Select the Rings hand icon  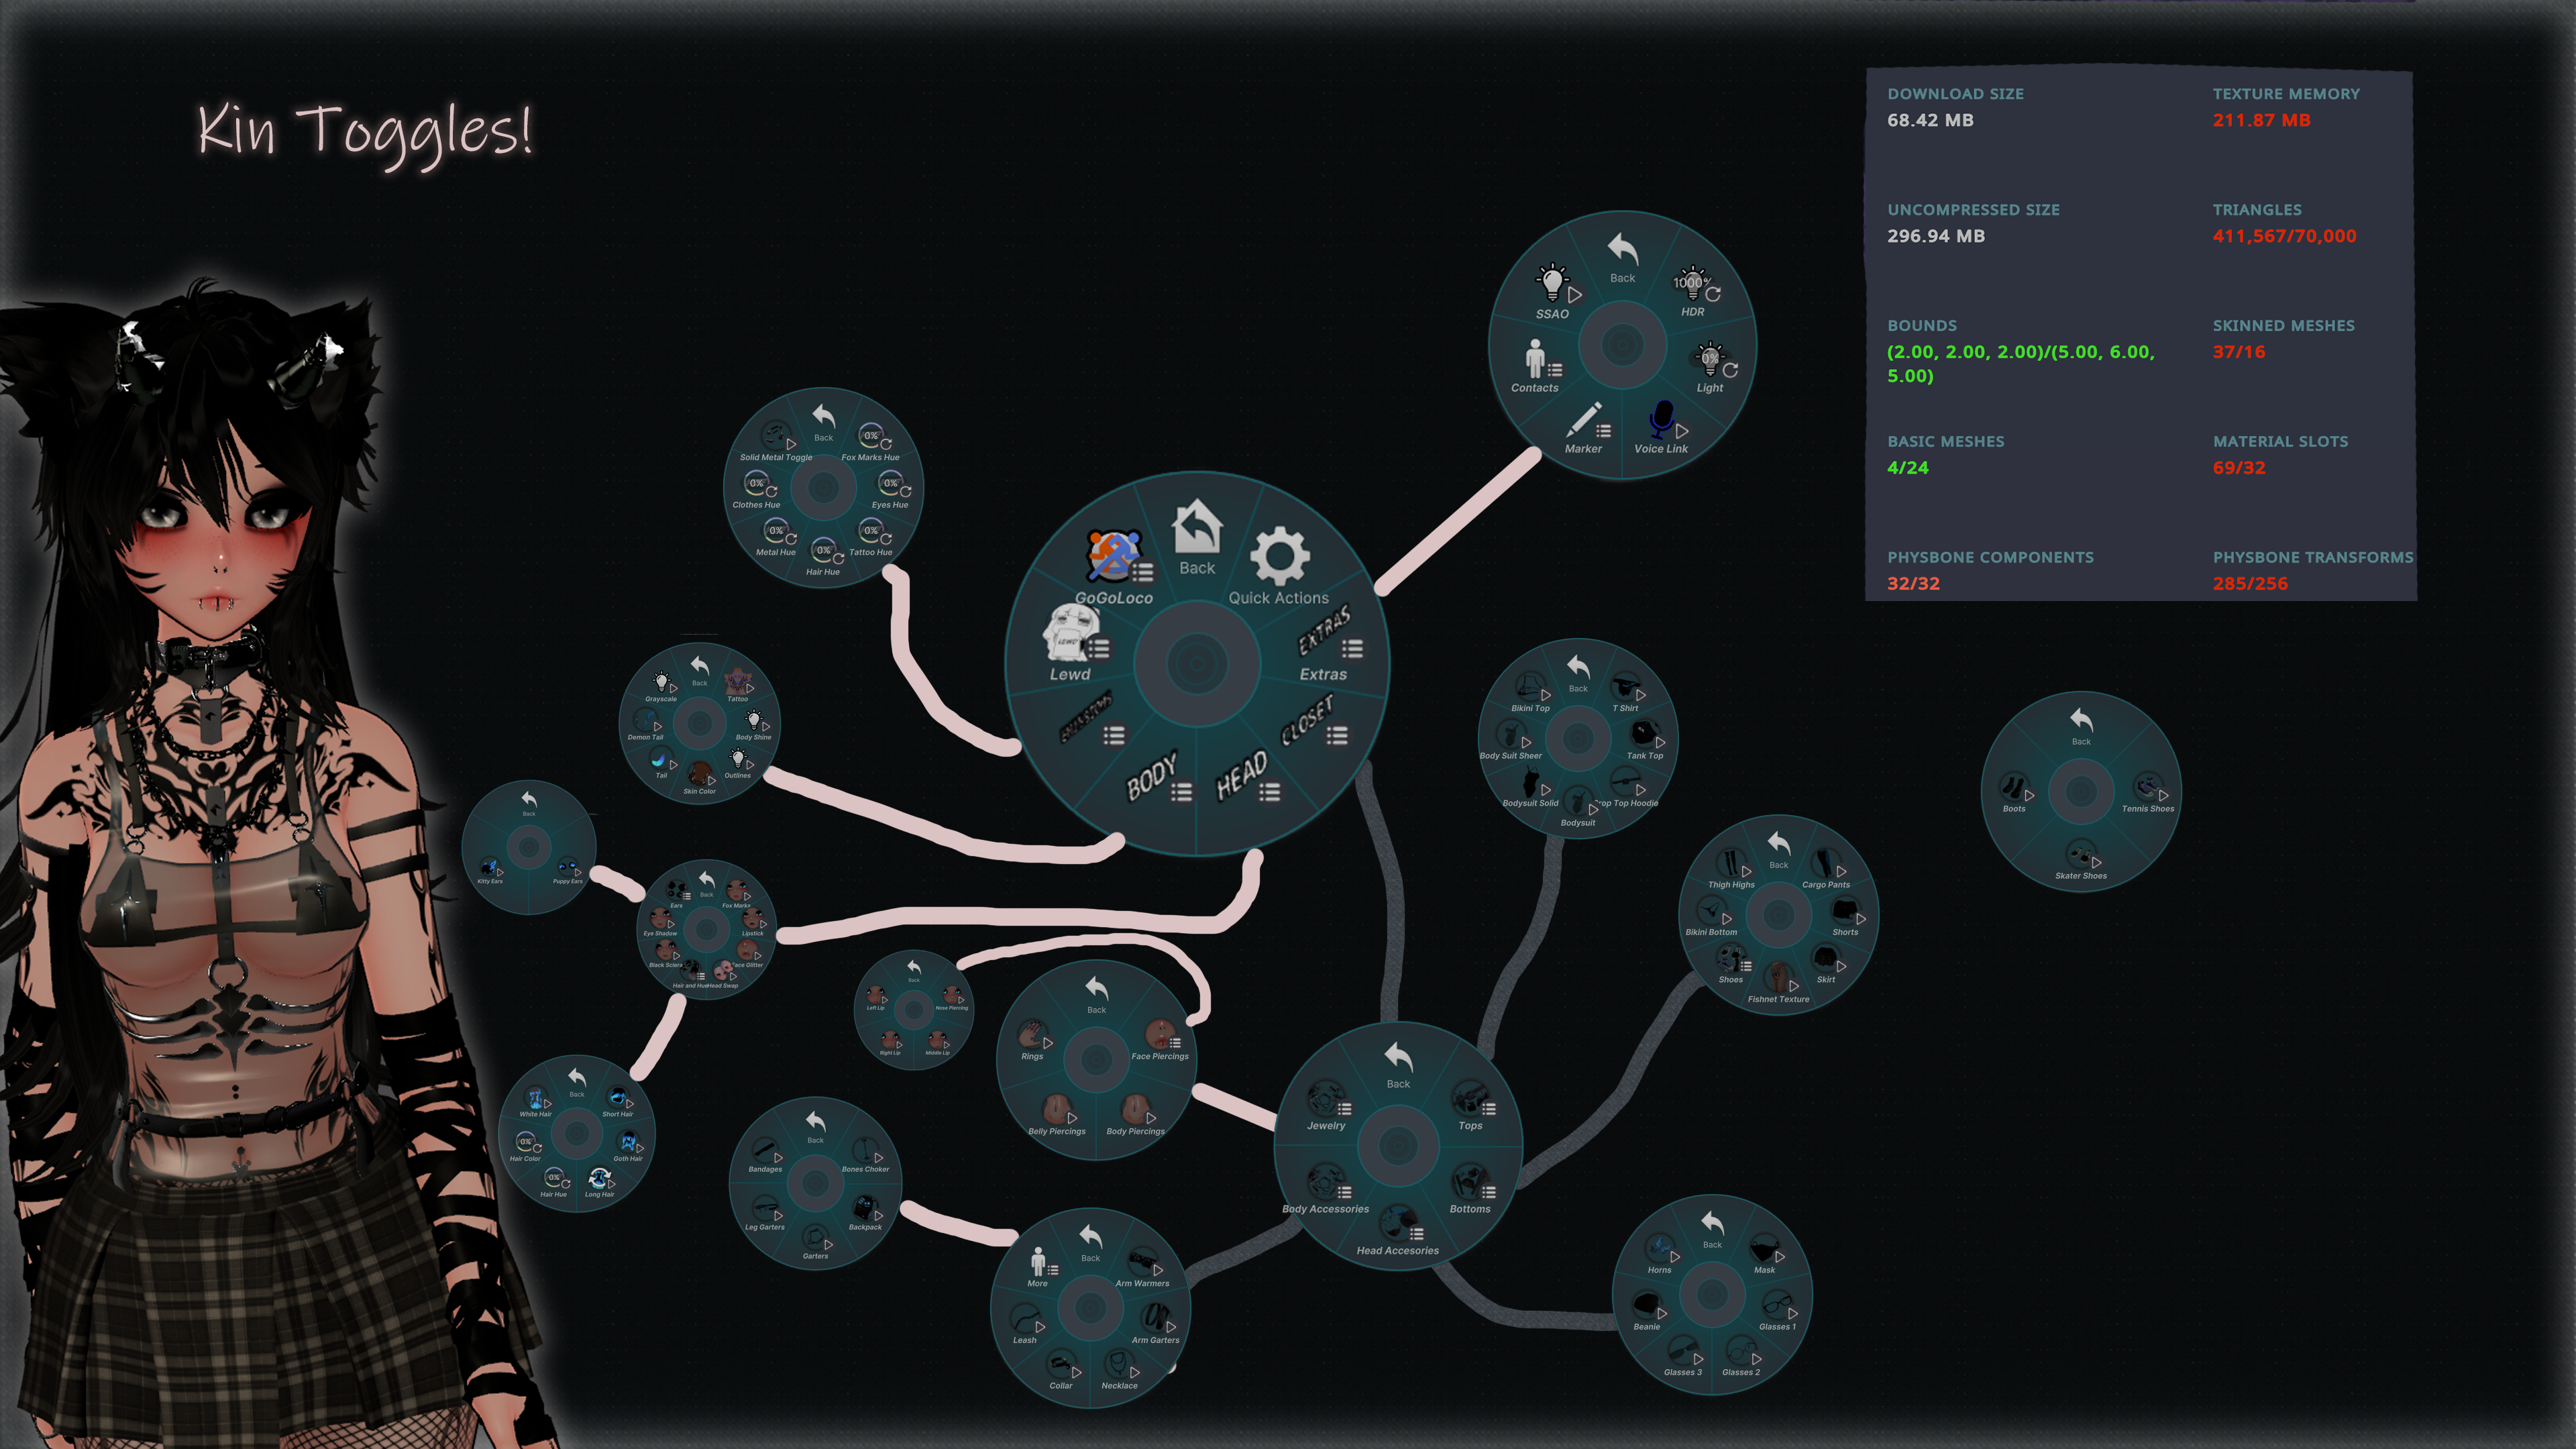point(1031,1034)
